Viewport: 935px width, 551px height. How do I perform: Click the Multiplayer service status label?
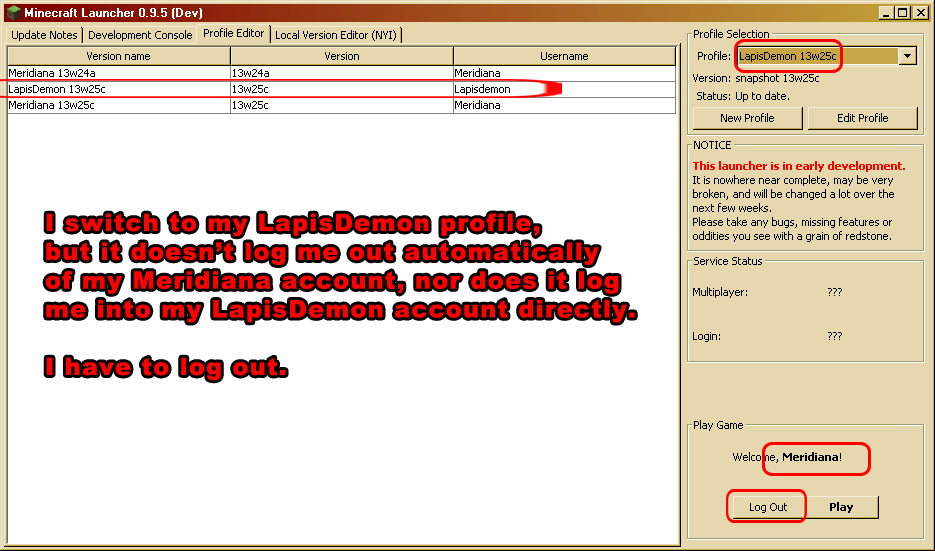click(720, 292)
